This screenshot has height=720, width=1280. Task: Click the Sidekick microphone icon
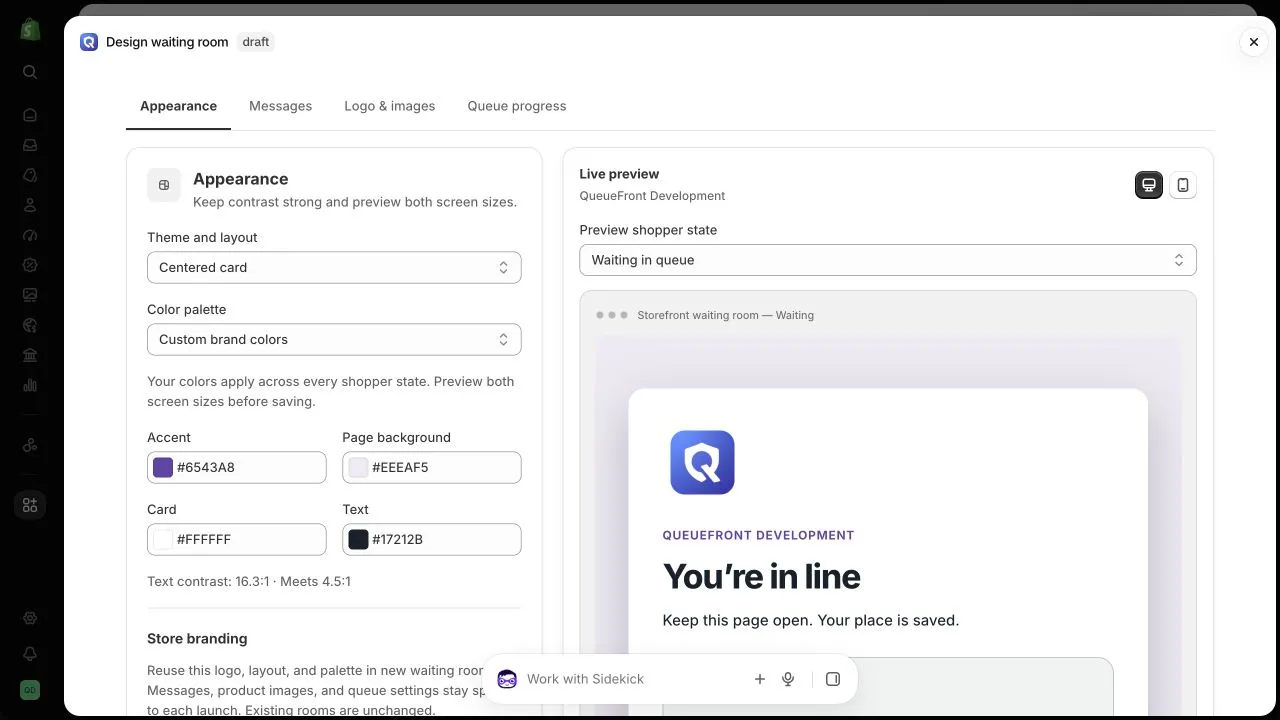click(788, 679)
